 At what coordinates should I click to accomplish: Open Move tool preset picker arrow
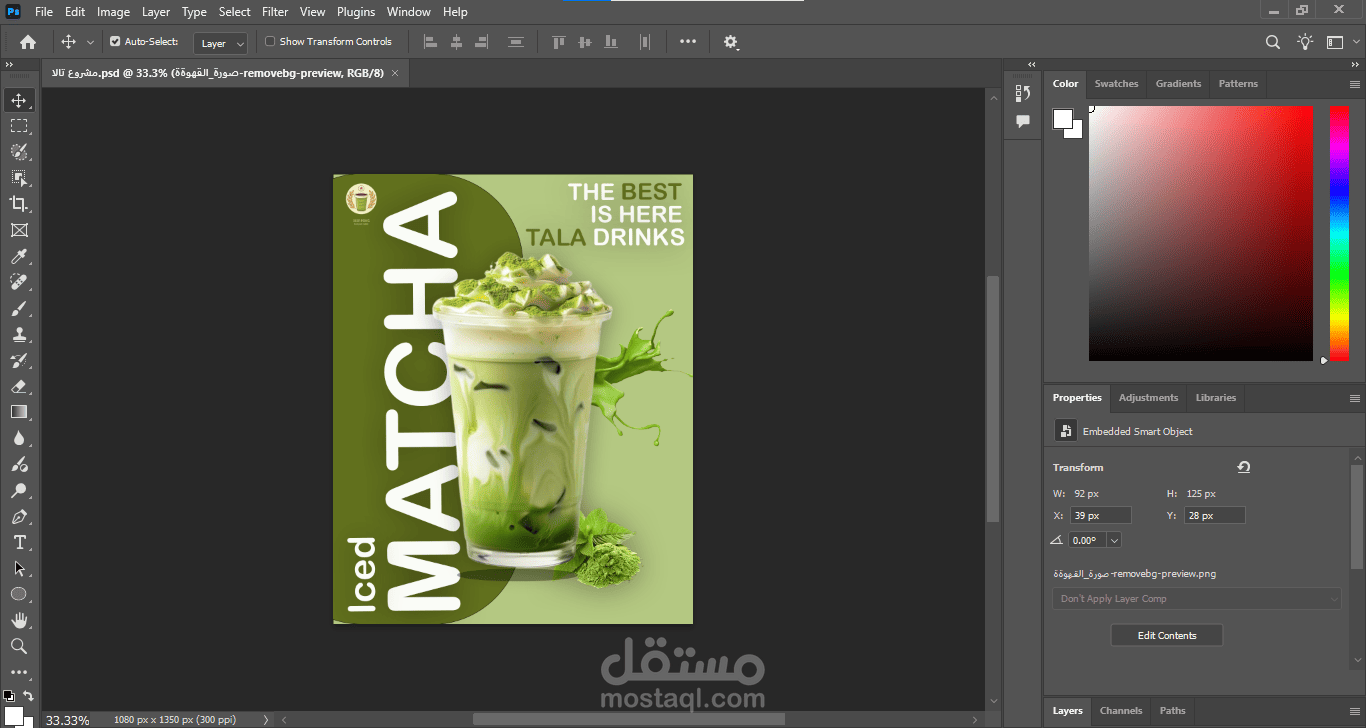90,42
